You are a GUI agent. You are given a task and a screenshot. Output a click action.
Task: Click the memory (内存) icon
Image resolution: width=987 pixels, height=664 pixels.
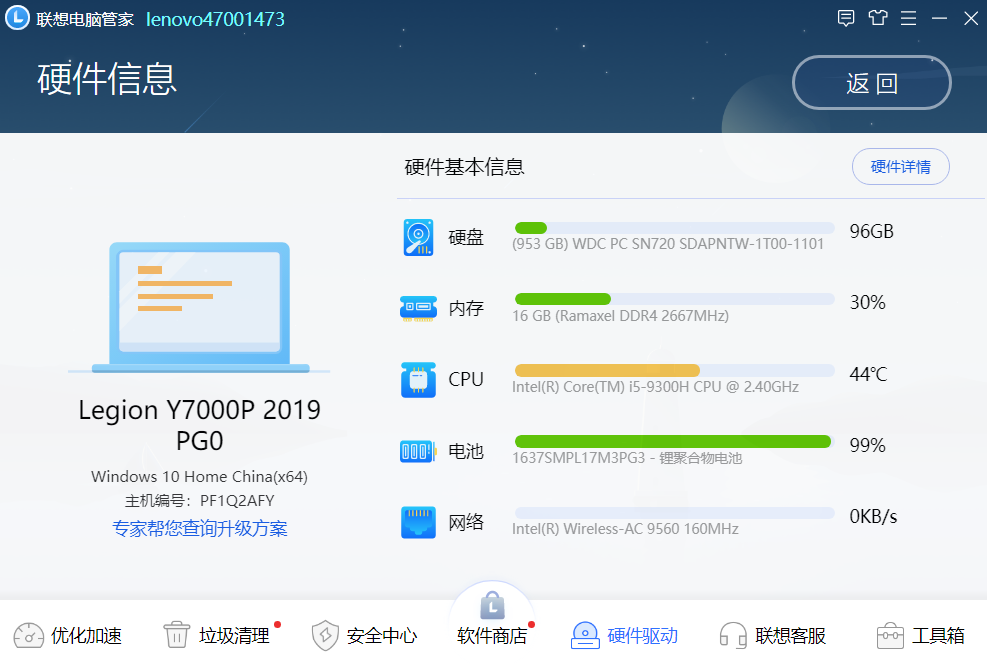[418, 308]
